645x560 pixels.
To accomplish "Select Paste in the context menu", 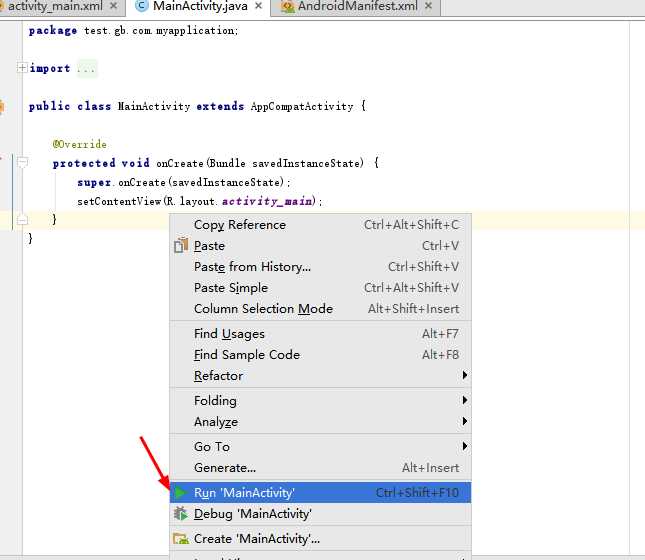I will tap(320, 246).
